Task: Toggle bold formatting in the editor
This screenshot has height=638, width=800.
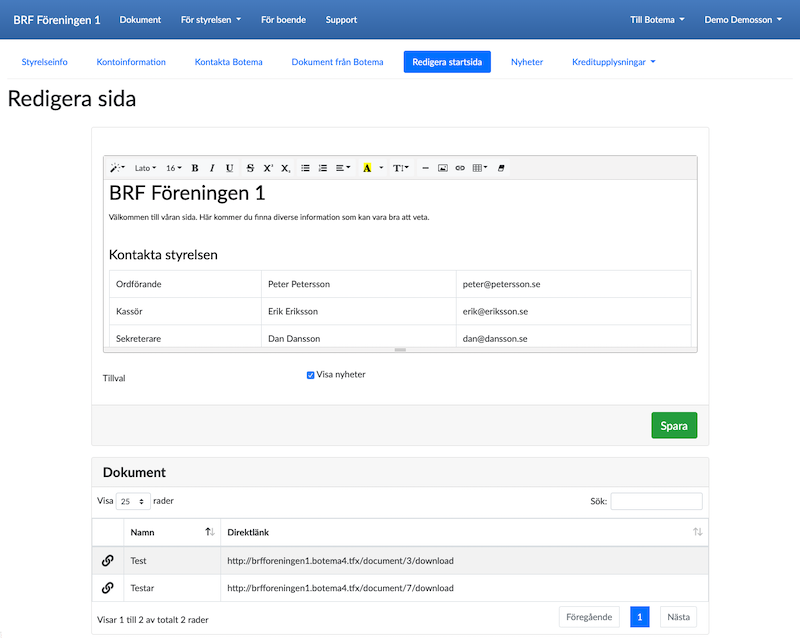Action: coord(195,168)
